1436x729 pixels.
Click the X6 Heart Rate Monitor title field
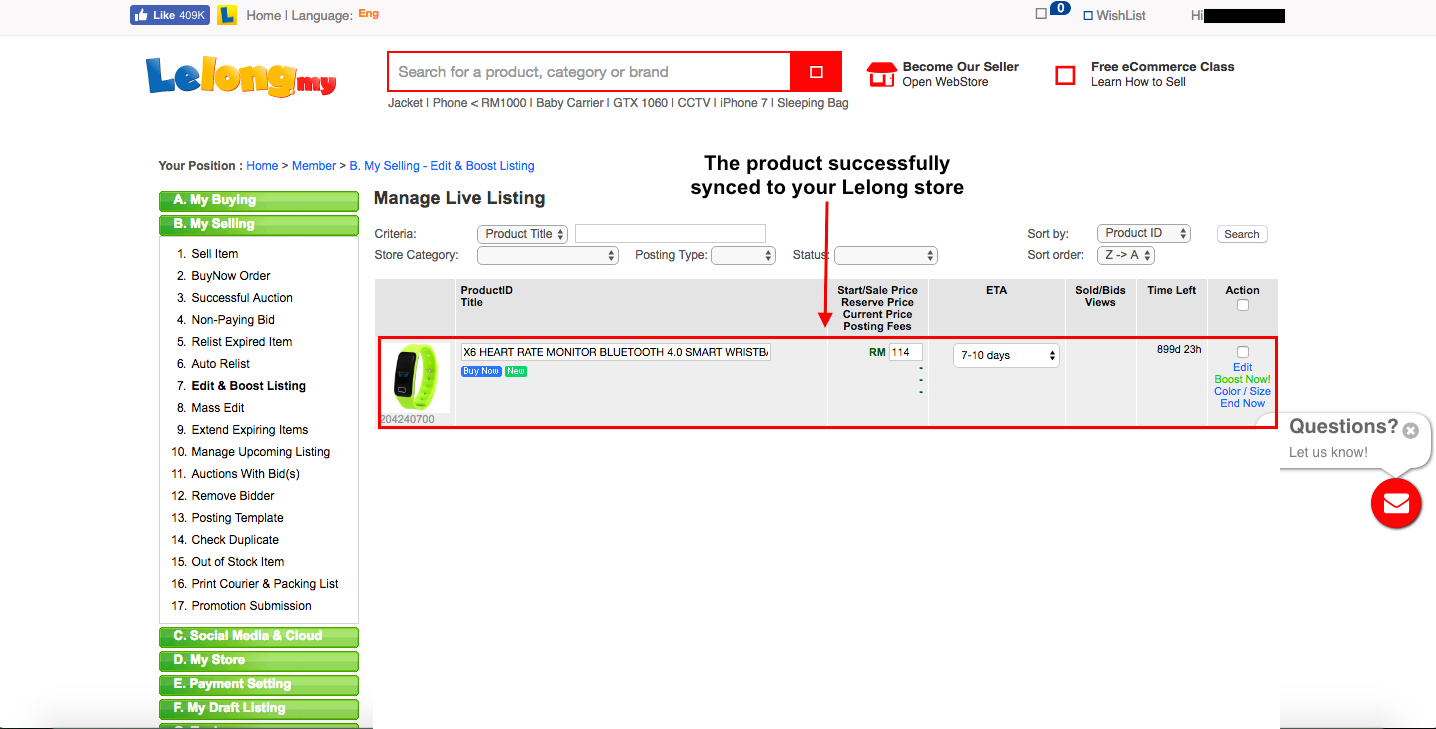click(616, 352)
